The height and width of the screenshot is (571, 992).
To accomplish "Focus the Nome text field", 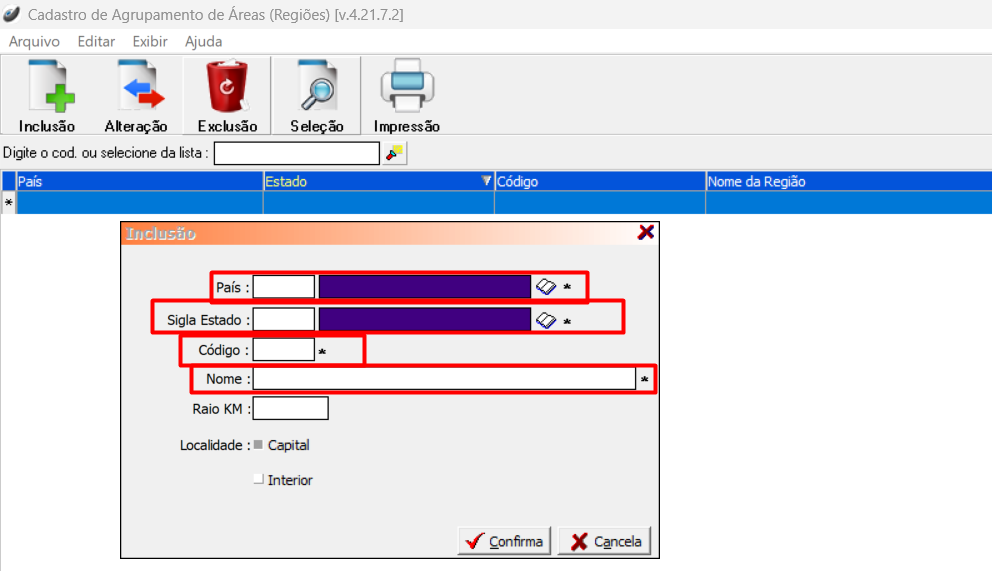I will pos(443,379).
